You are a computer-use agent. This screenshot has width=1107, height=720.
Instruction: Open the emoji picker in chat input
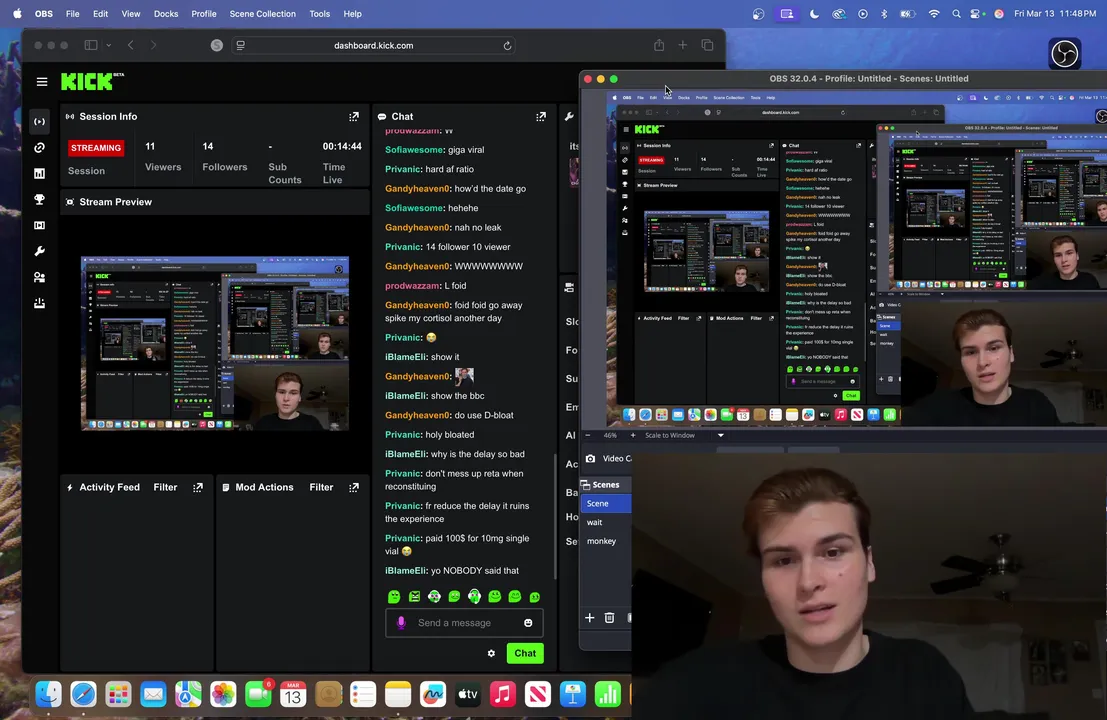pyautogui.click(x=528, y=623)
